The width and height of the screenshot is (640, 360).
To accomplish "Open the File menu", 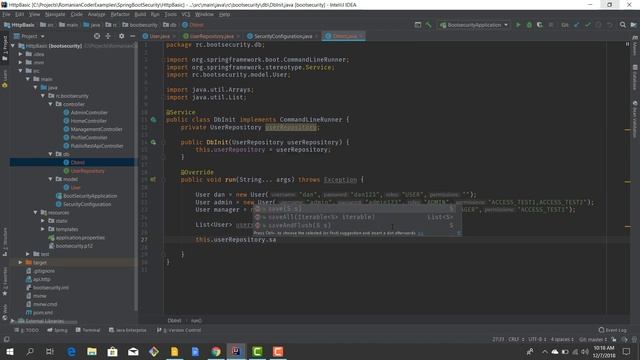I will tap(7, 14).
